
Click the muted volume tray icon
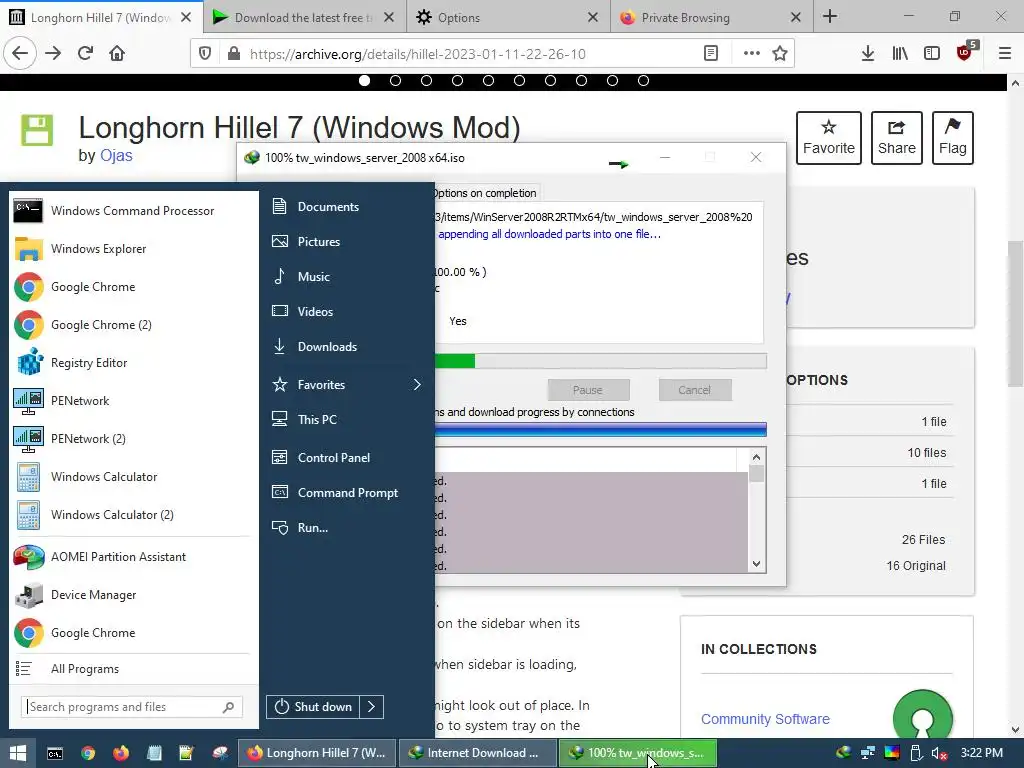(x=939, y=753)
